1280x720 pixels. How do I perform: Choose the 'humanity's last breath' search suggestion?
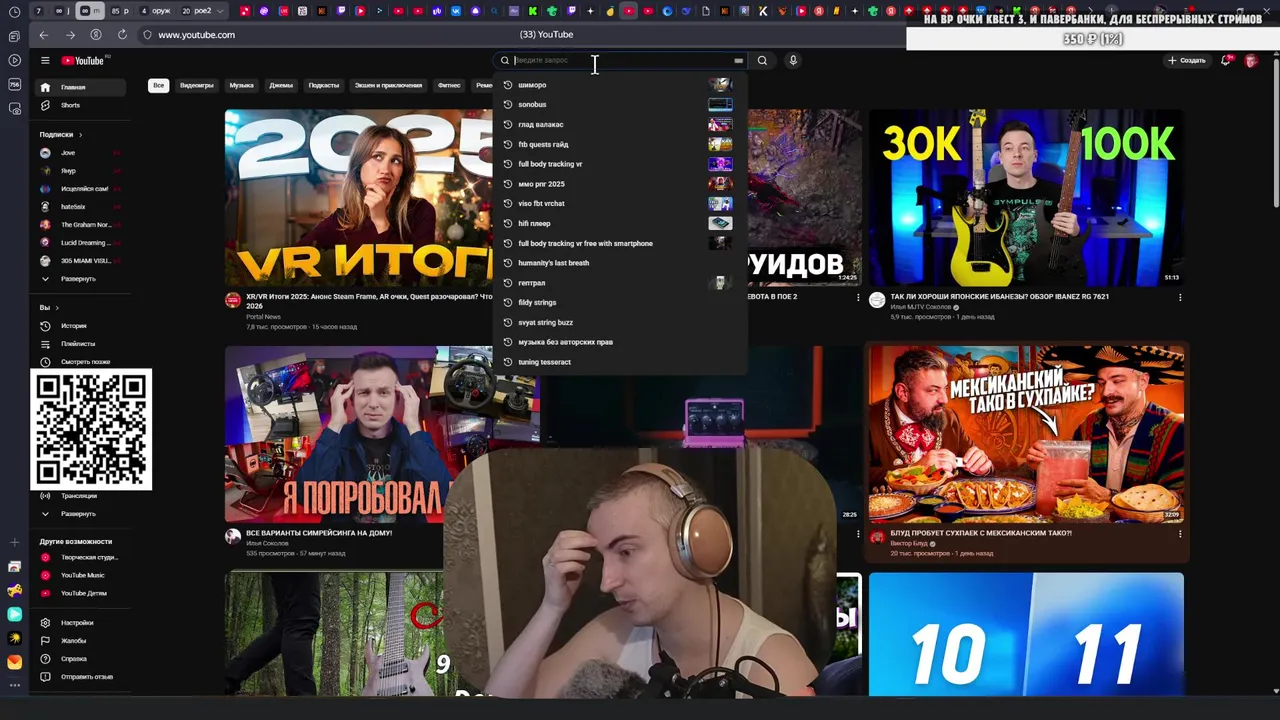(x=620, y=263)
